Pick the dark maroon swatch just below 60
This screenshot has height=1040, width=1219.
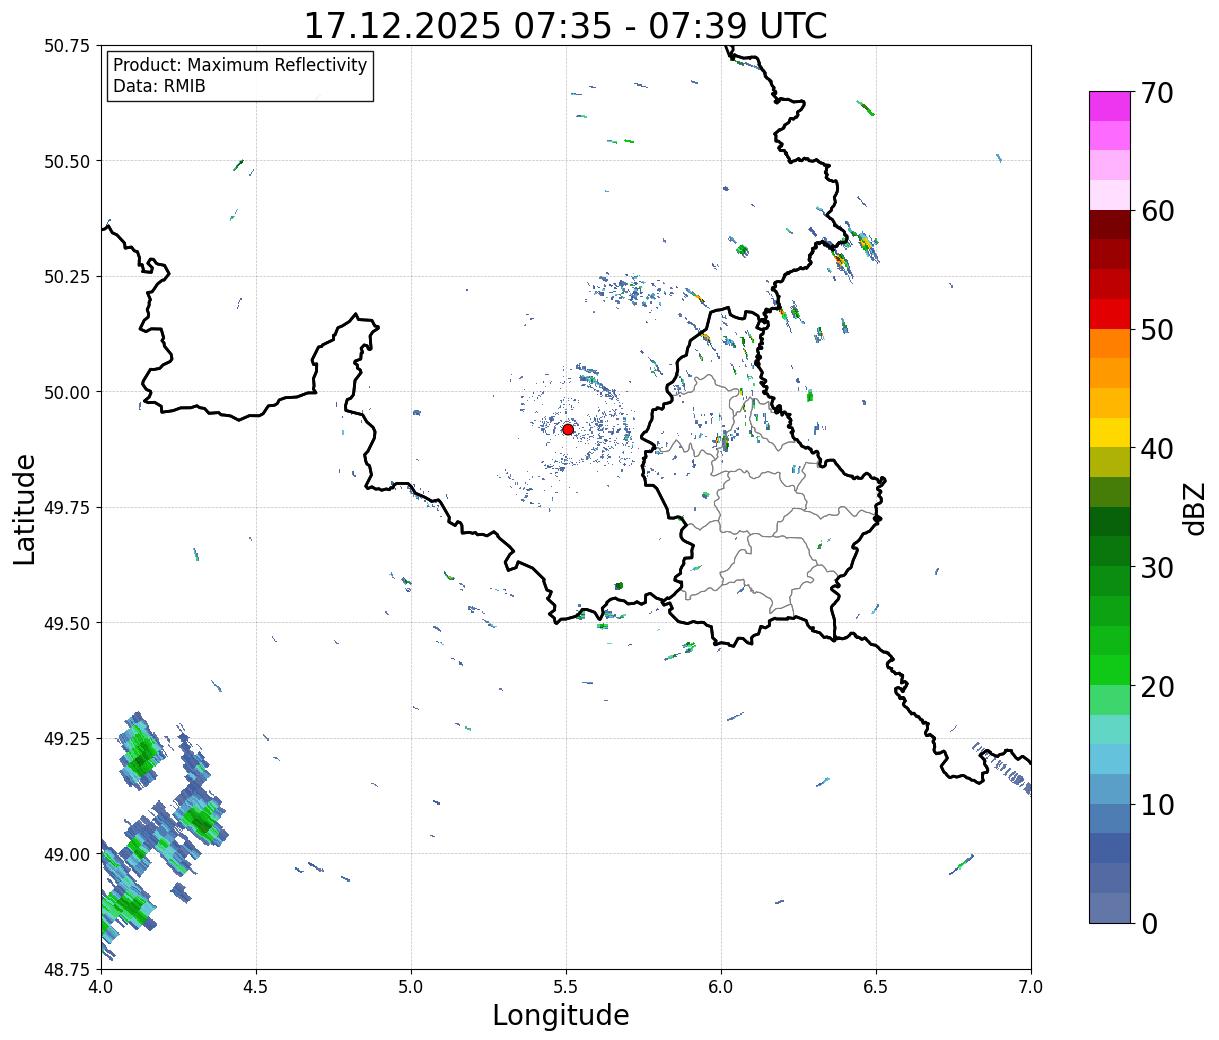click(x=1110, y=224)
